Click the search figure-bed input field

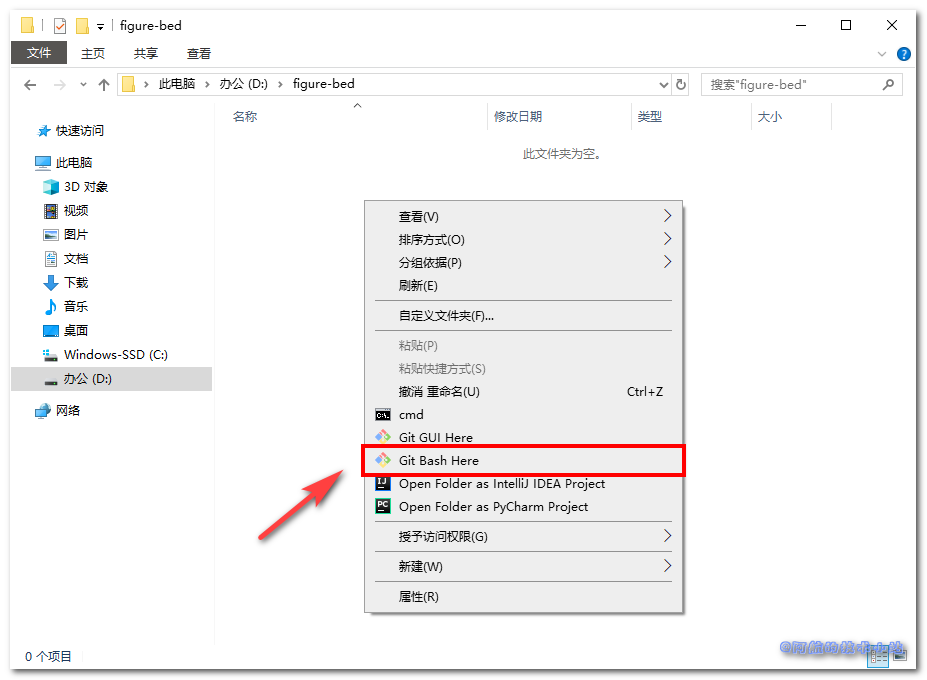pos(790,85)
